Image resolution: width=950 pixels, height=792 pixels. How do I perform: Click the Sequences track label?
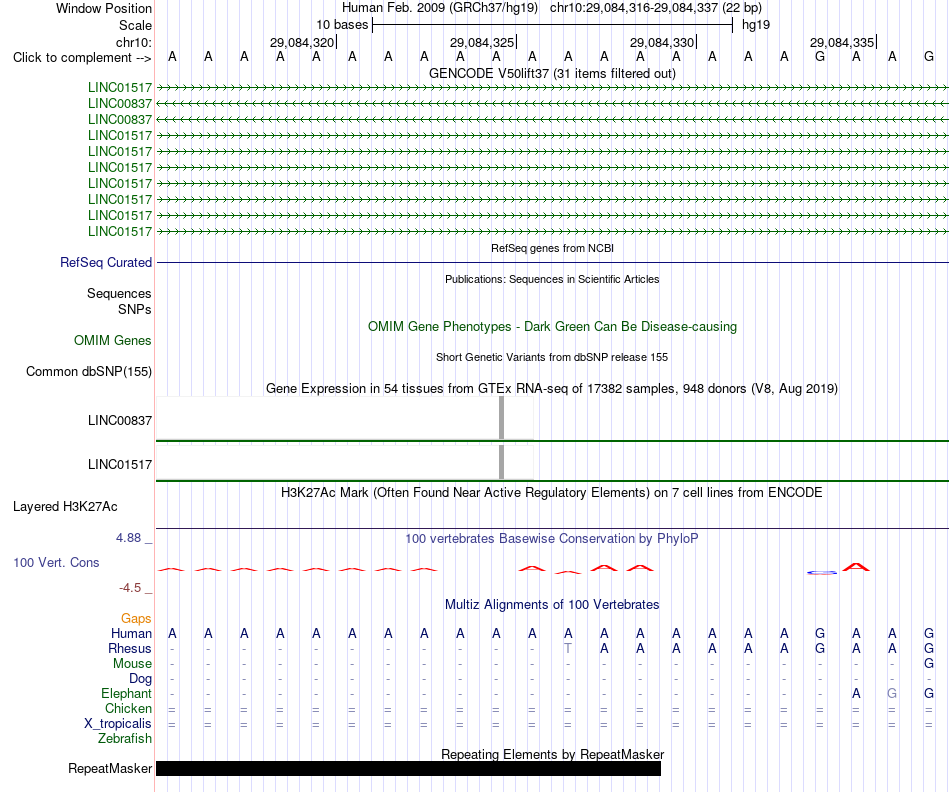119,293
